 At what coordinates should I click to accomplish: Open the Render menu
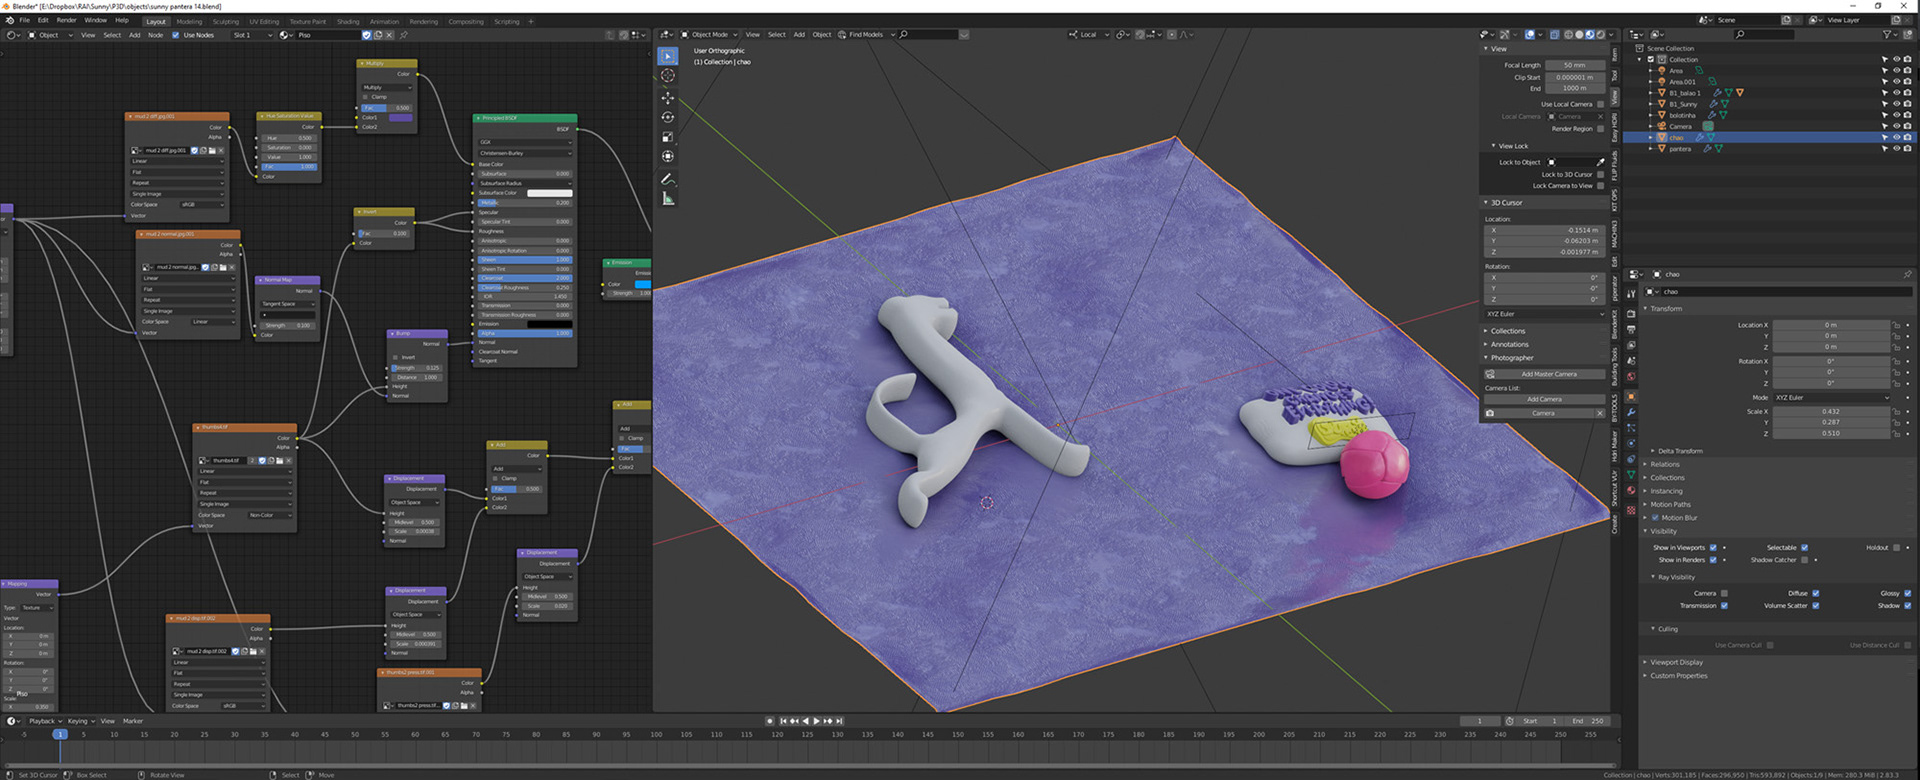tap(66, 20)
